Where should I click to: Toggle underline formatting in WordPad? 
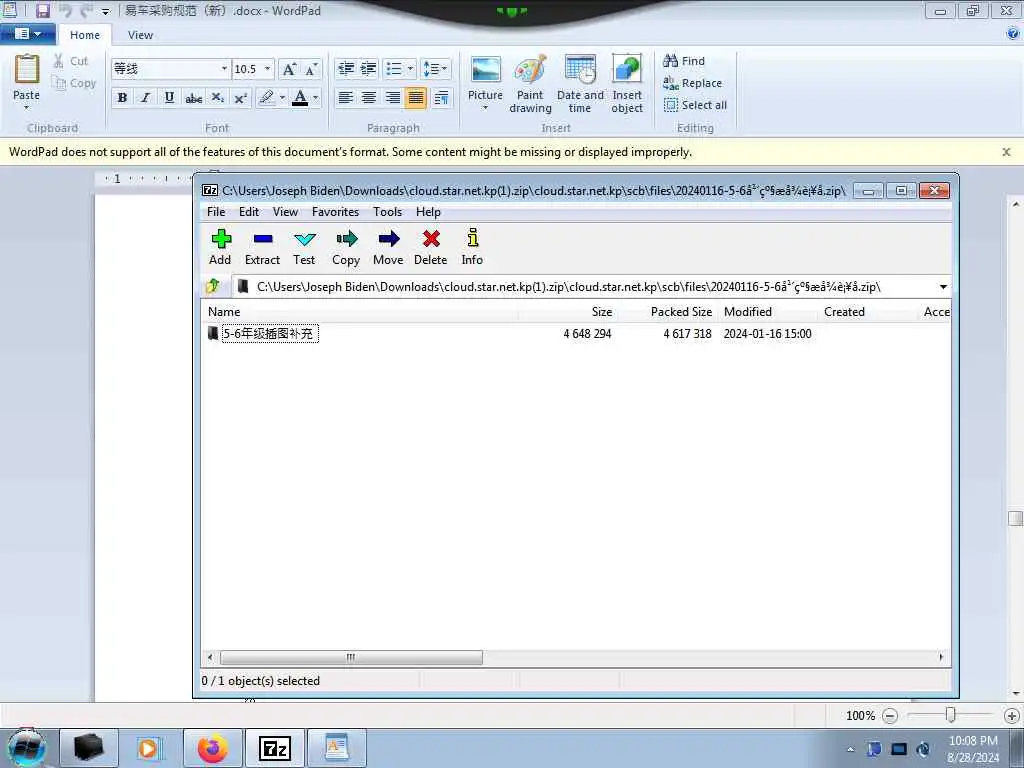pos(169,98)
